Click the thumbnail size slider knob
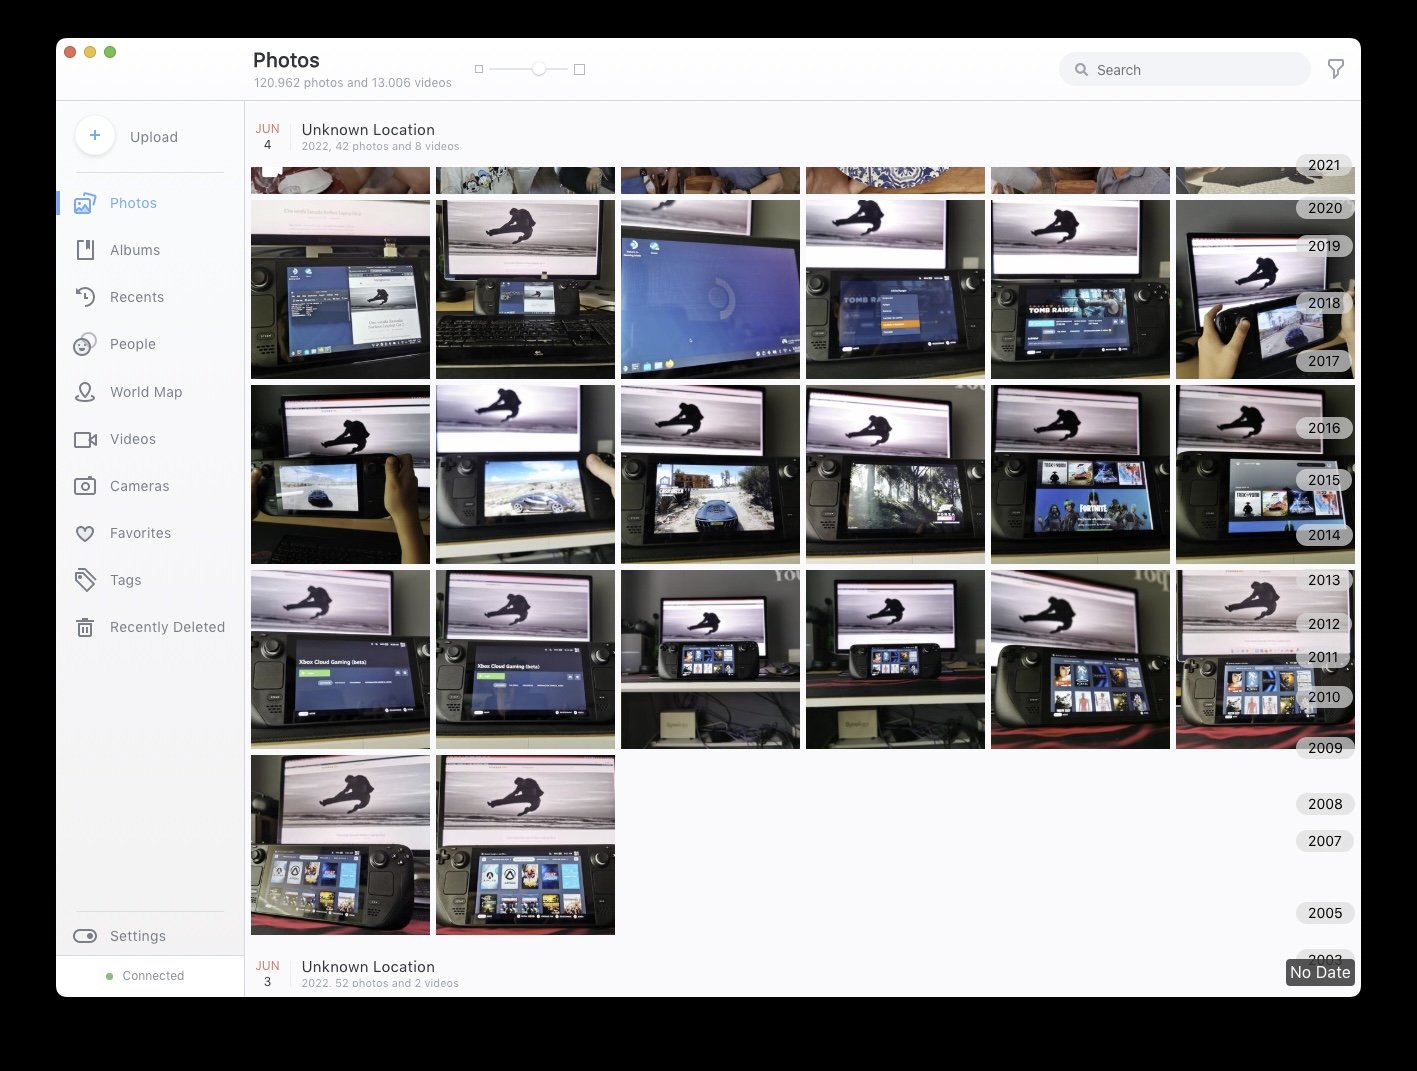Image resolution: width=1417 pixels, height=1071 pixels. click(x=538, y=69)
